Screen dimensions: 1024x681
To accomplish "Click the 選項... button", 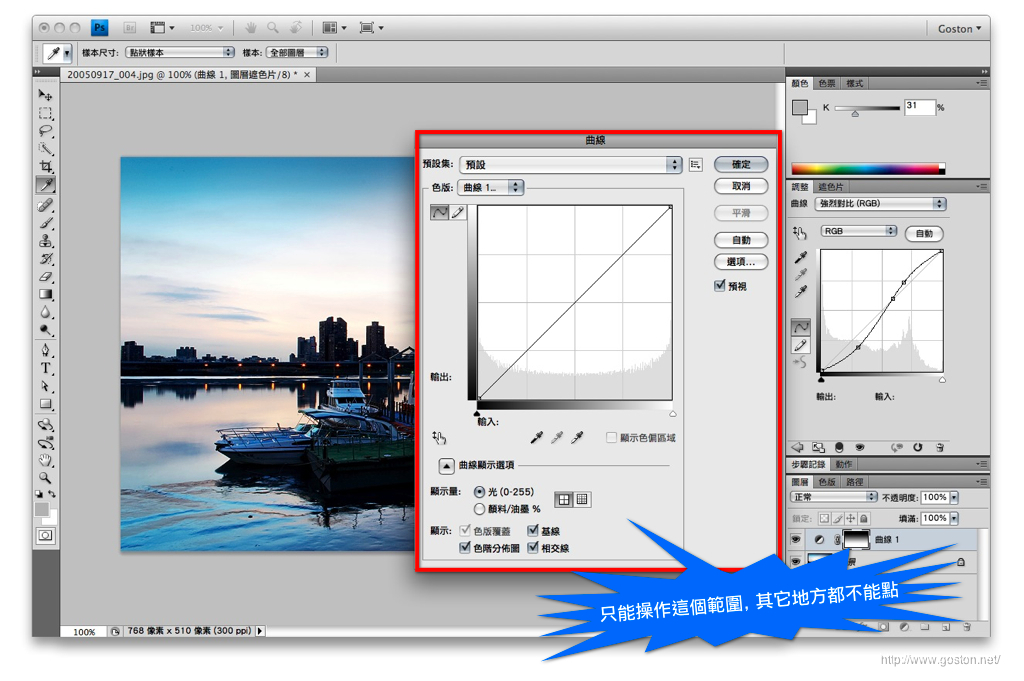I will [x=741, y=262].
